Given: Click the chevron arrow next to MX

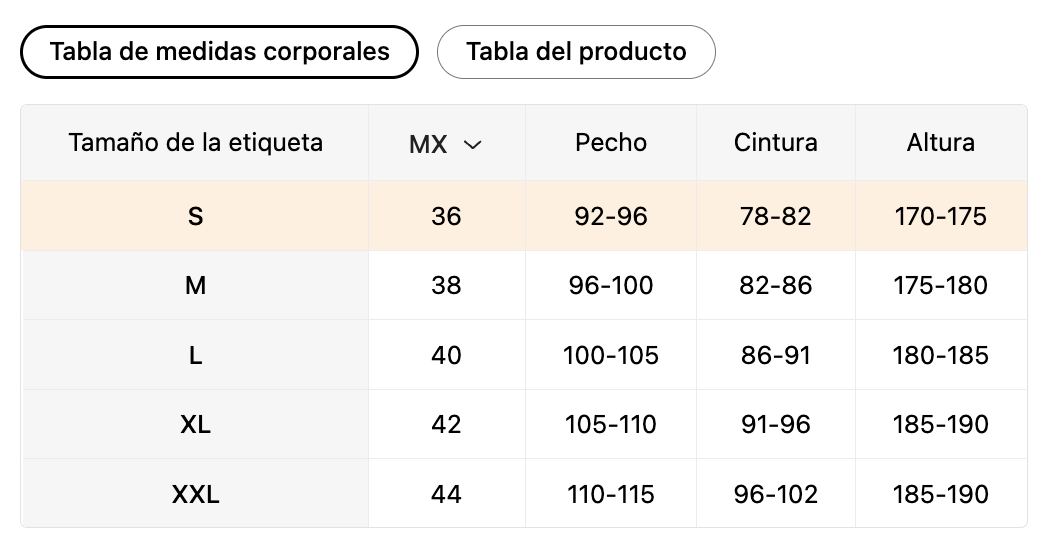Looking at the screenshot, I should [x=473, y=145].
